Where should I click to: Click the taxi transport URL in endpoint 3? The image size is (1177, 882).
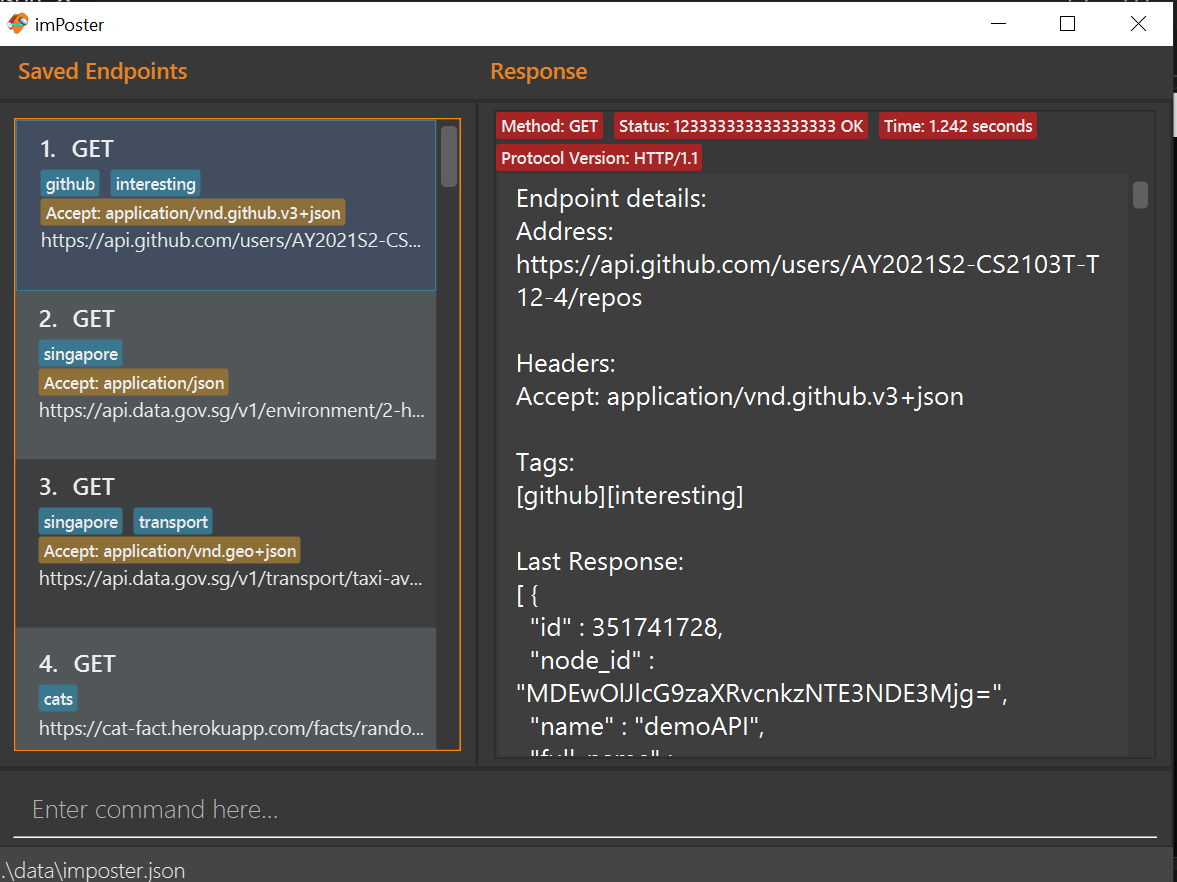click(230, 579)
